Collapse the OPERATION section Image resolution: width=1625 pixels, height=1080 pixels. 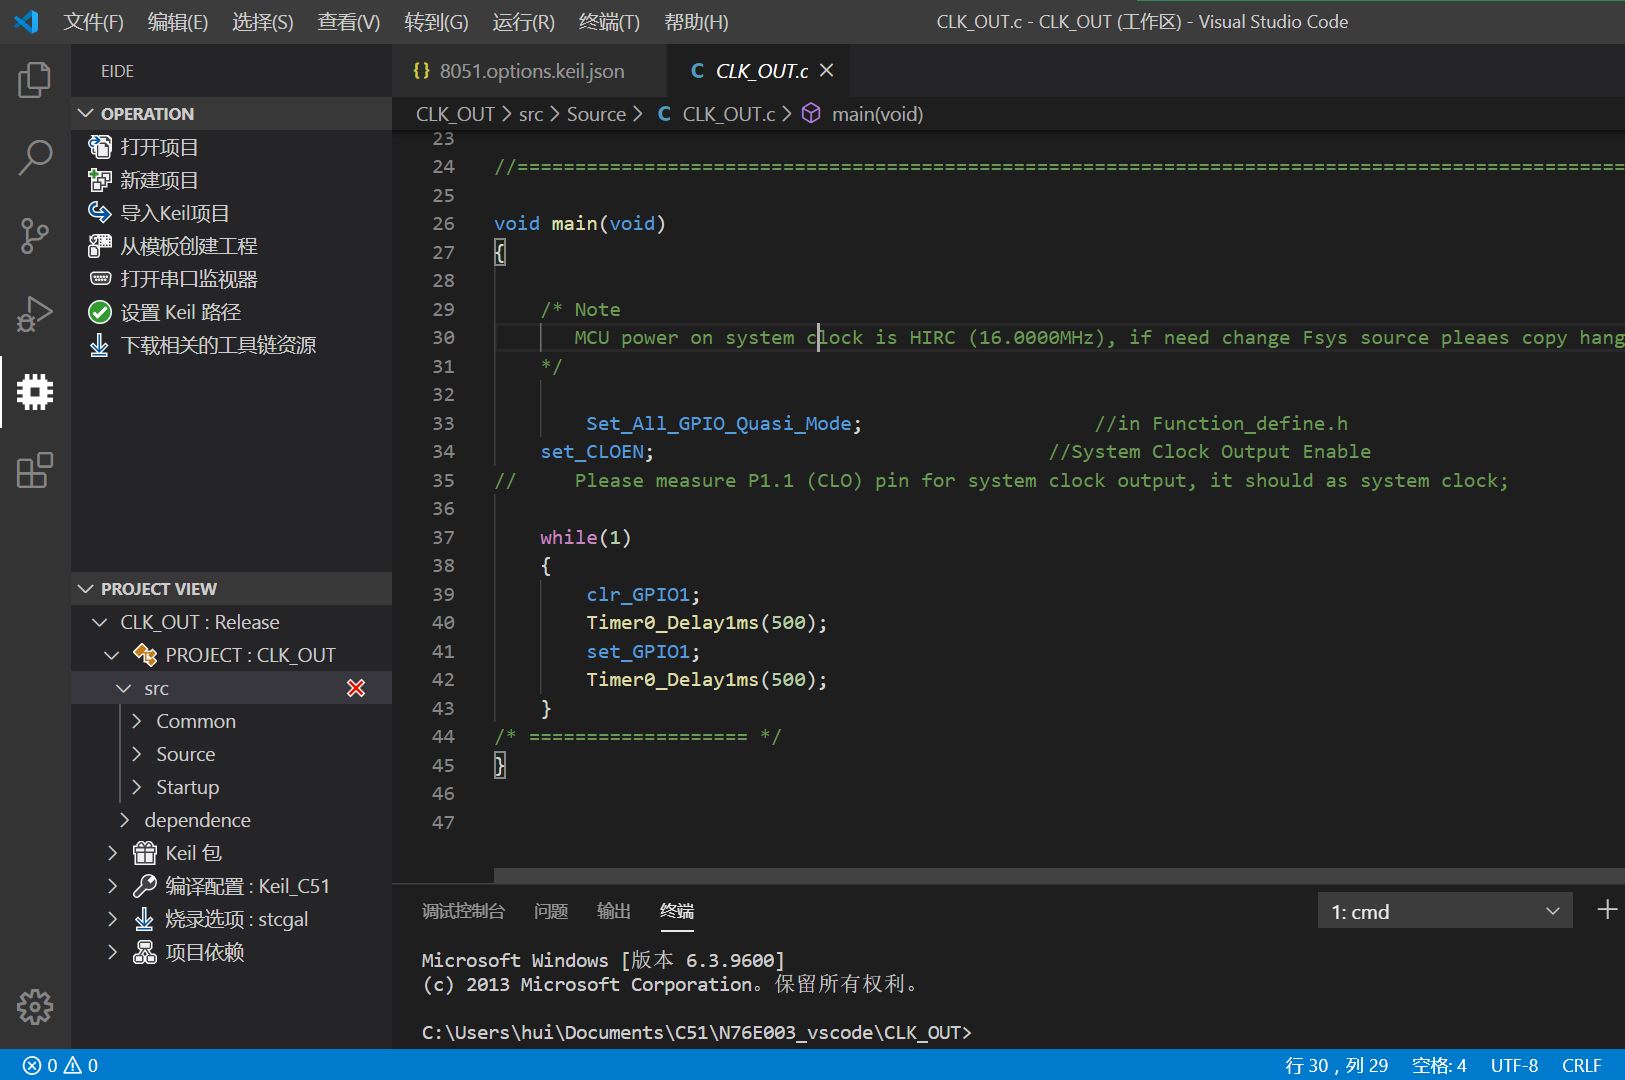point(86,113)
